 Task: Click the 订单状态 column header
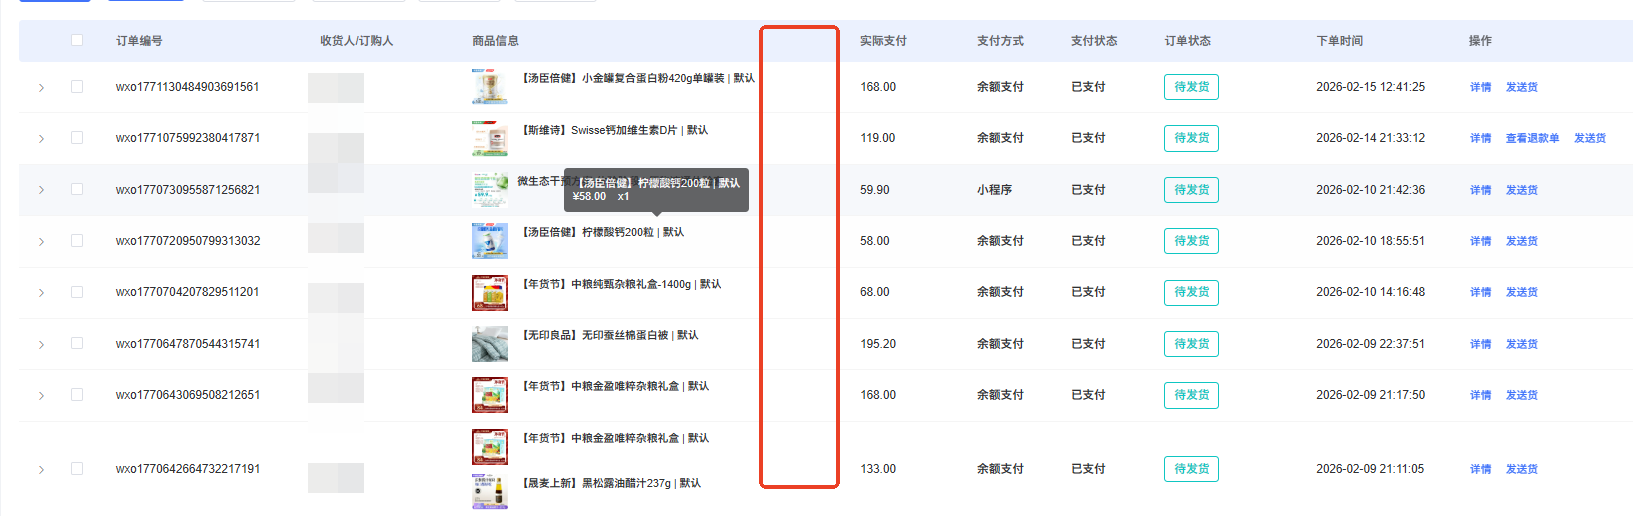(1187, 41)
